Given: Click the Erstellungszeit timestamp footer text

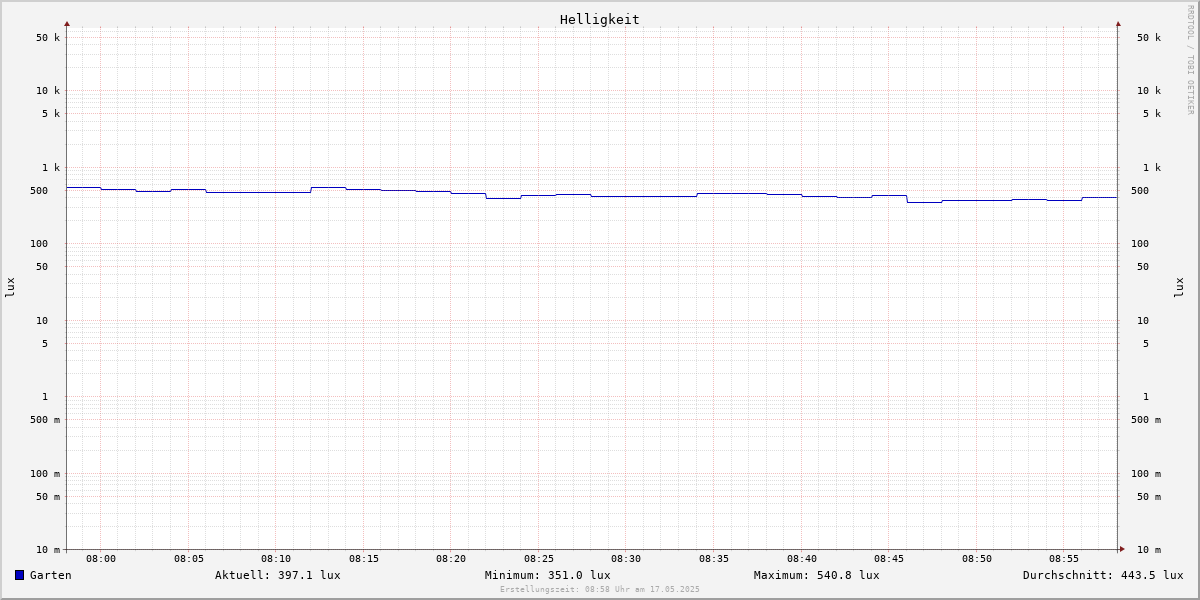Looking at the screenshot, I should (x=600, y=589).
